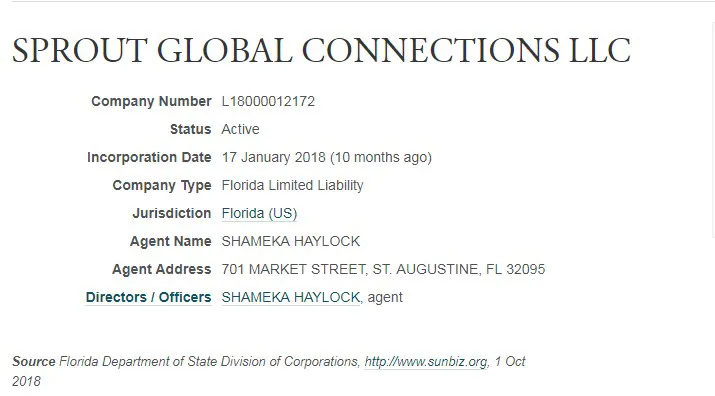
Task: Click the Company Type label
Action: [162, 186]
